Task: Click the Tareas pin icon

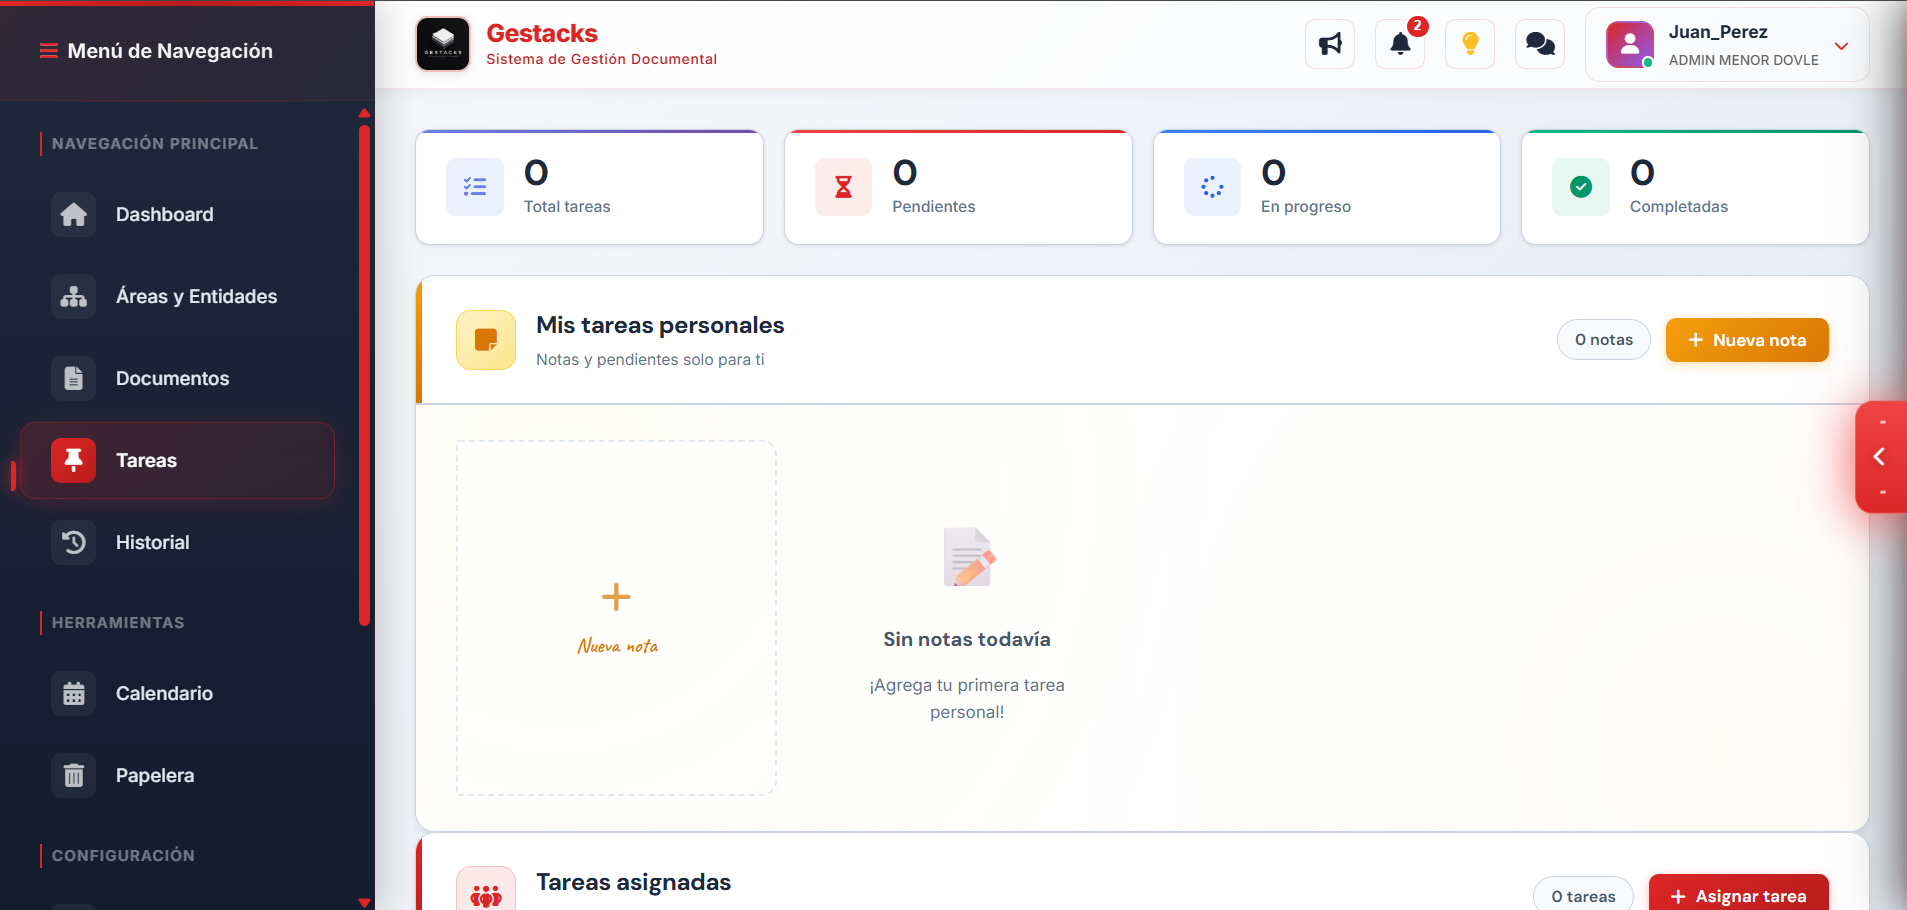Action: click(x=74, y=460)
